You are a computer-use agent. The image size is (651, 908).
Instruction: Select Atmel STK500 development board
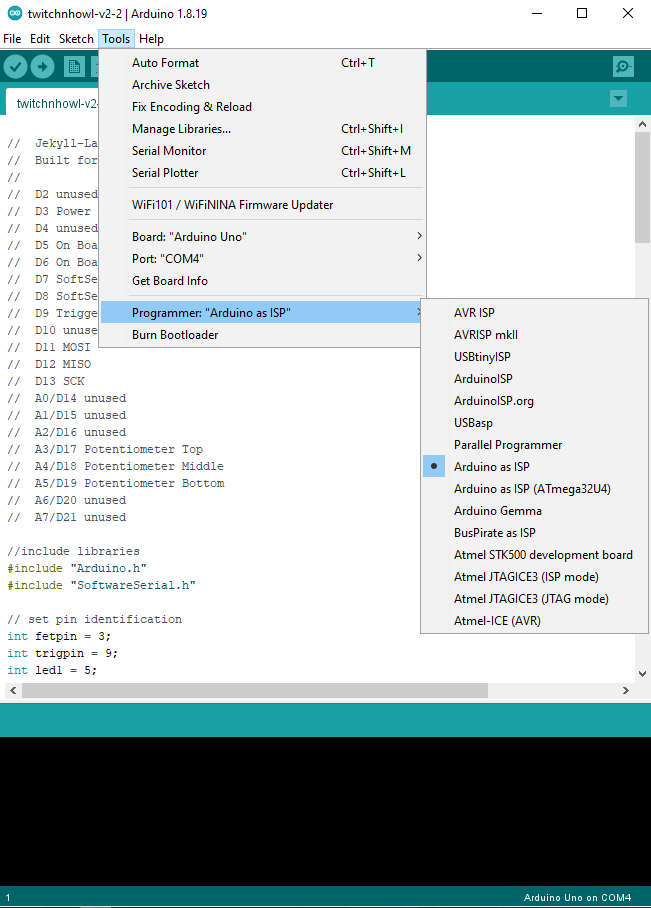[534, 555]
